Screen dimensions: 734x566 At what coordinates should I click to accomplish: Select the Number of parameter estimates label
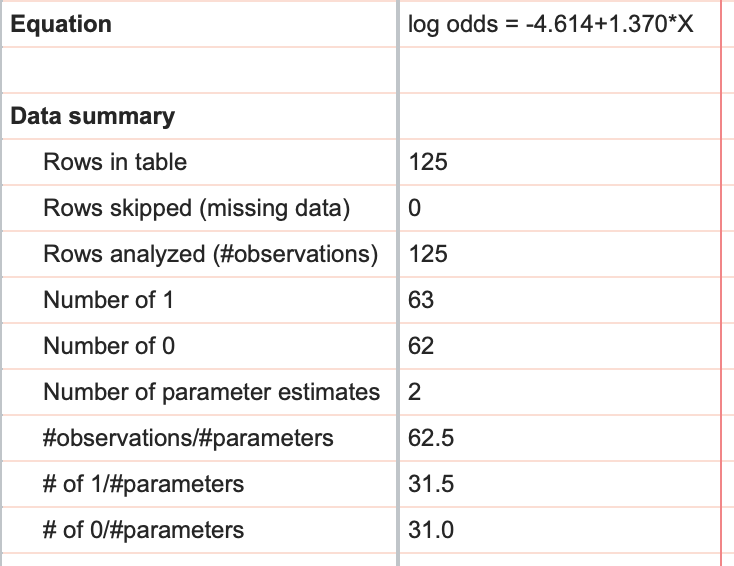211,392
